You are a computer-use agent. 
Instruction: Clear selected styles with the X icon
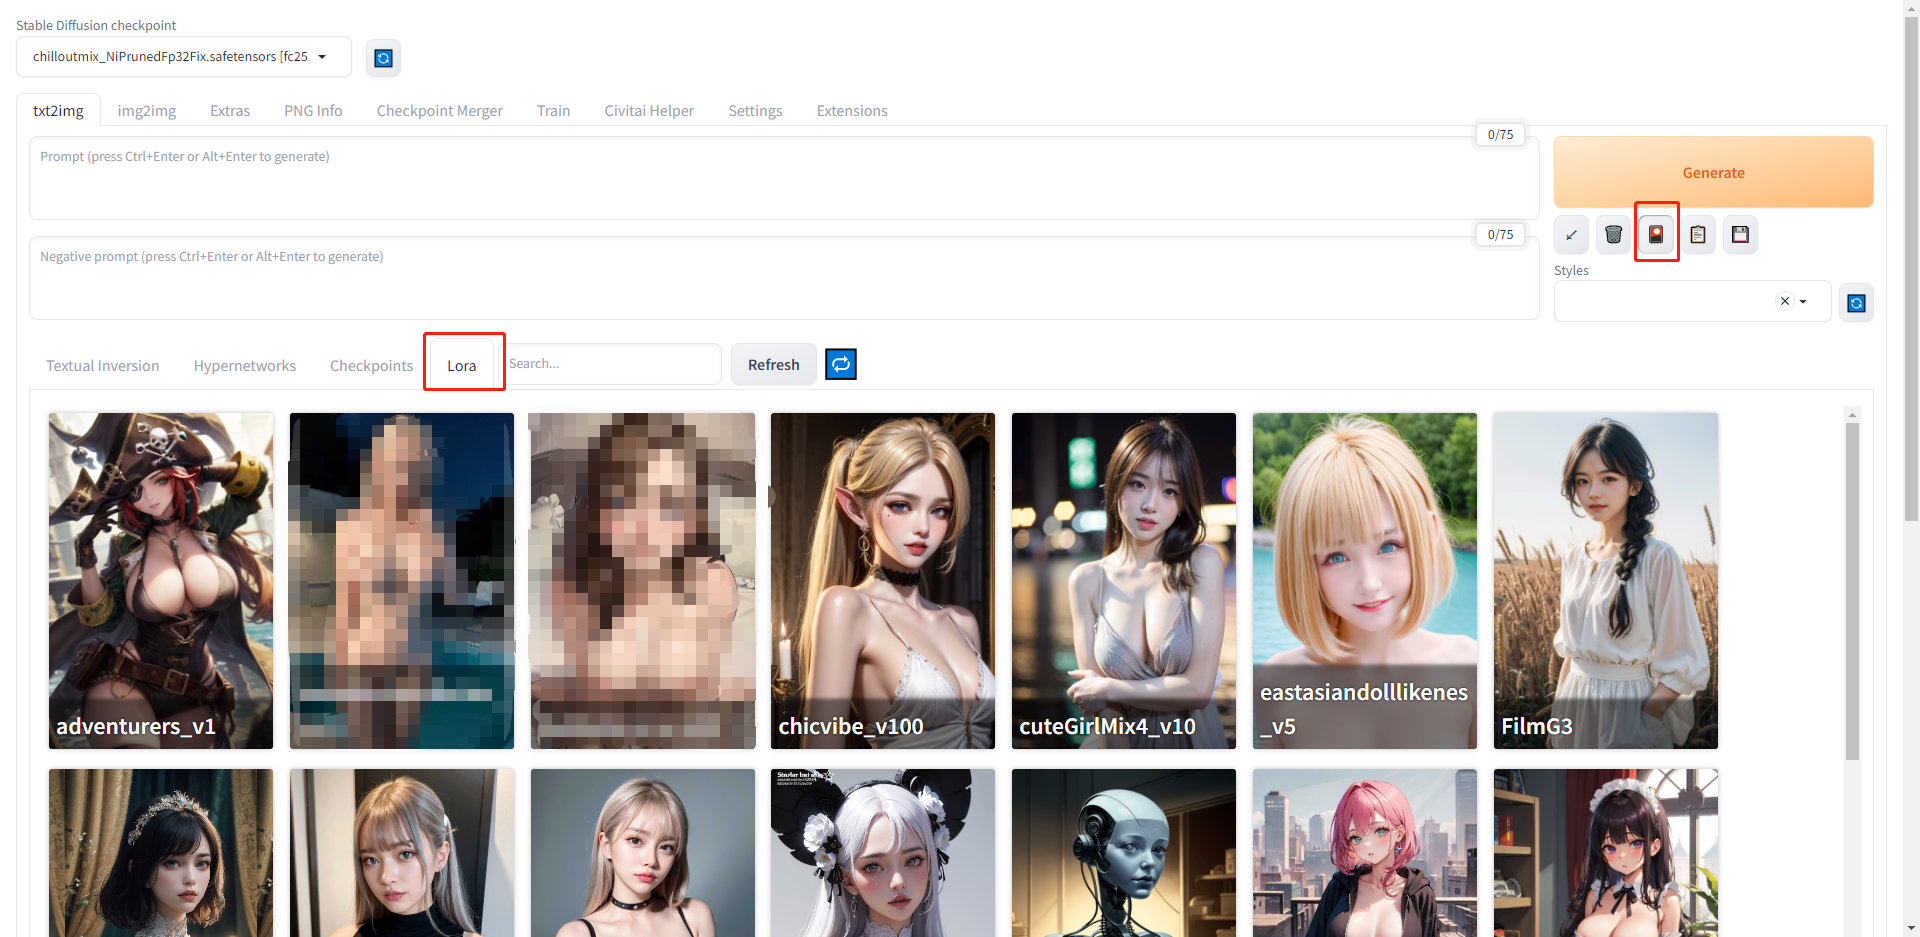click(1784, 301)
